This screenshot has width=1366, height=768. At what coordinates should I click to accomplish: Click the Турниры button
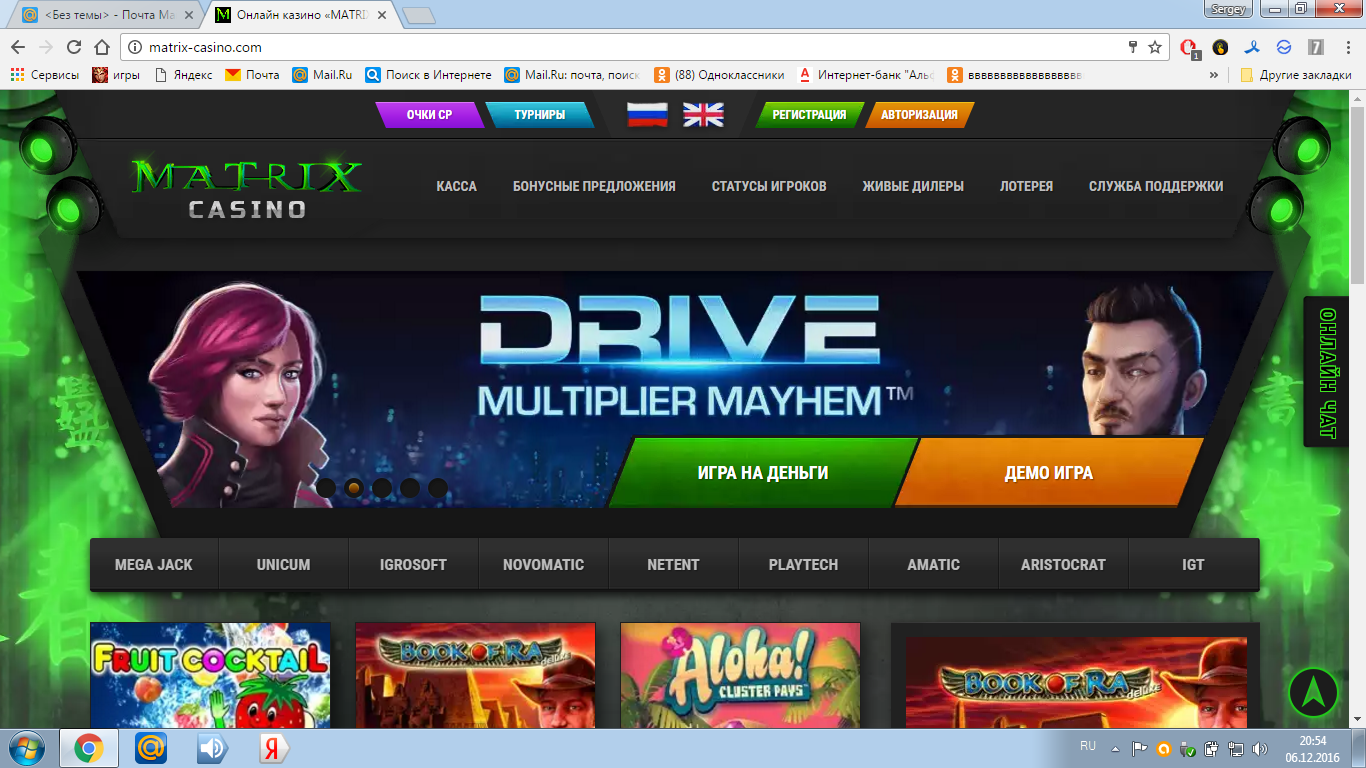[540, 115]
